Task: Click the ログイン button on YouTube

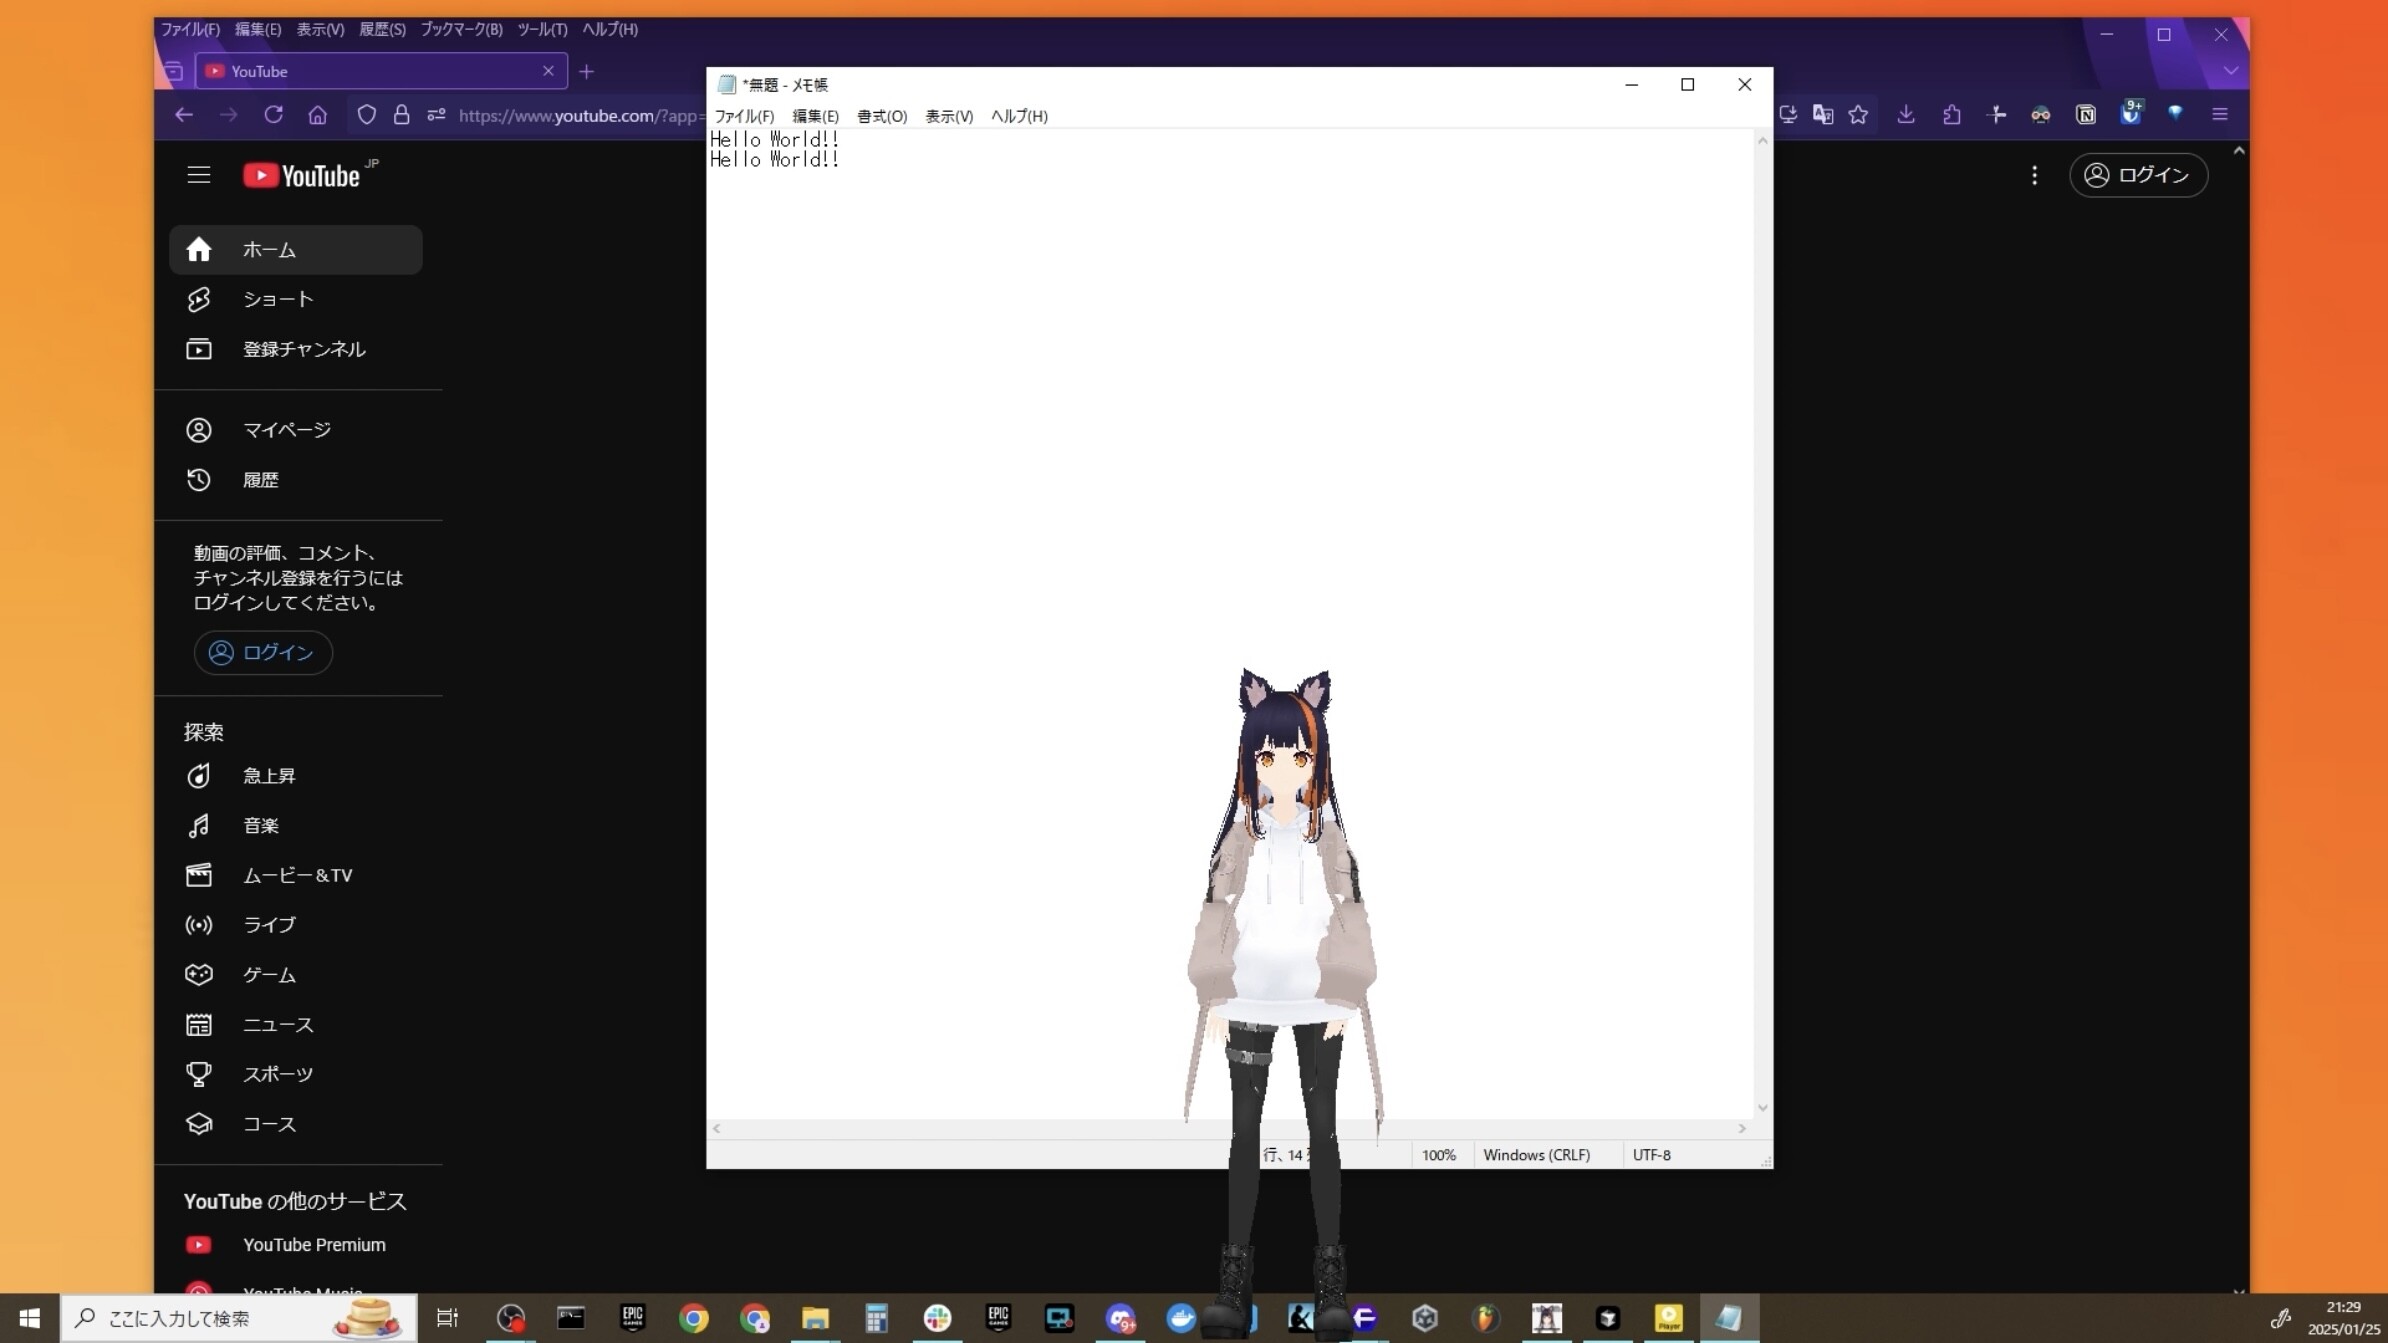Action: point(2139,175)
